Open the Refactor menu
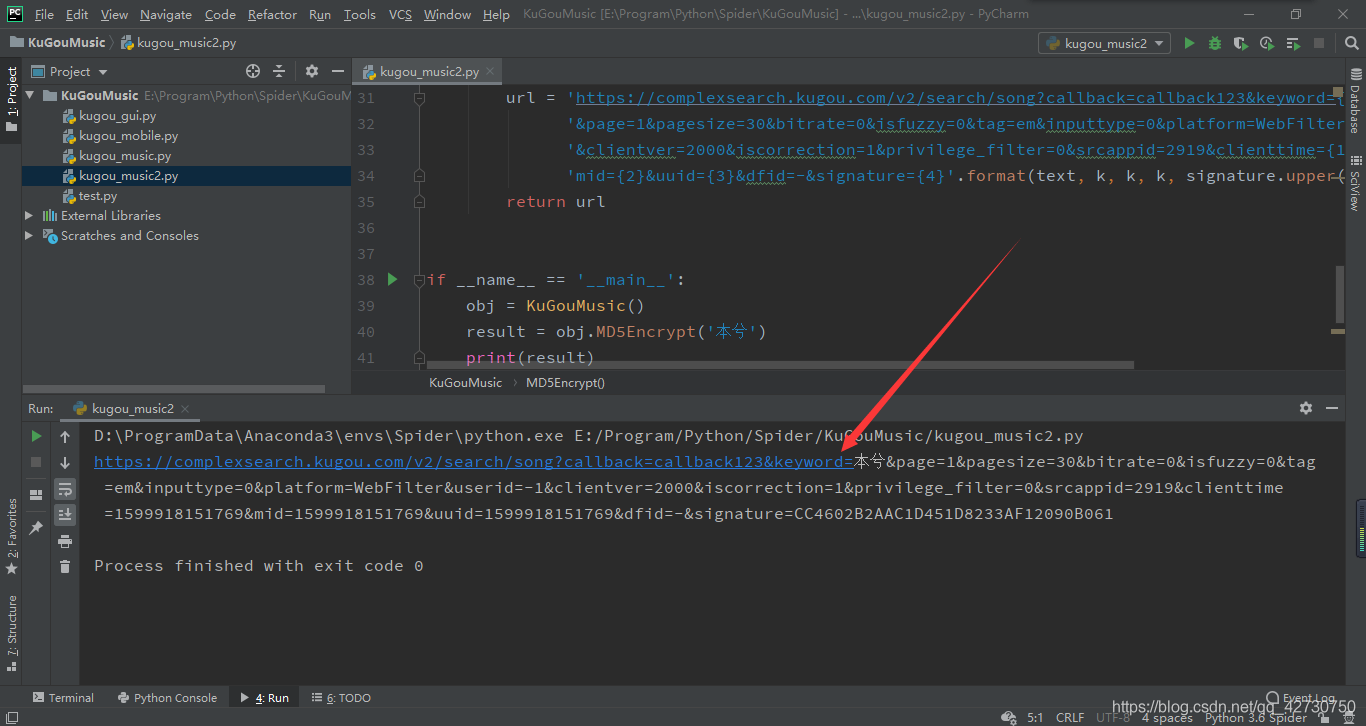Image resolution: width=1366 pixels, height=726 pixels. tap(272, 14)
